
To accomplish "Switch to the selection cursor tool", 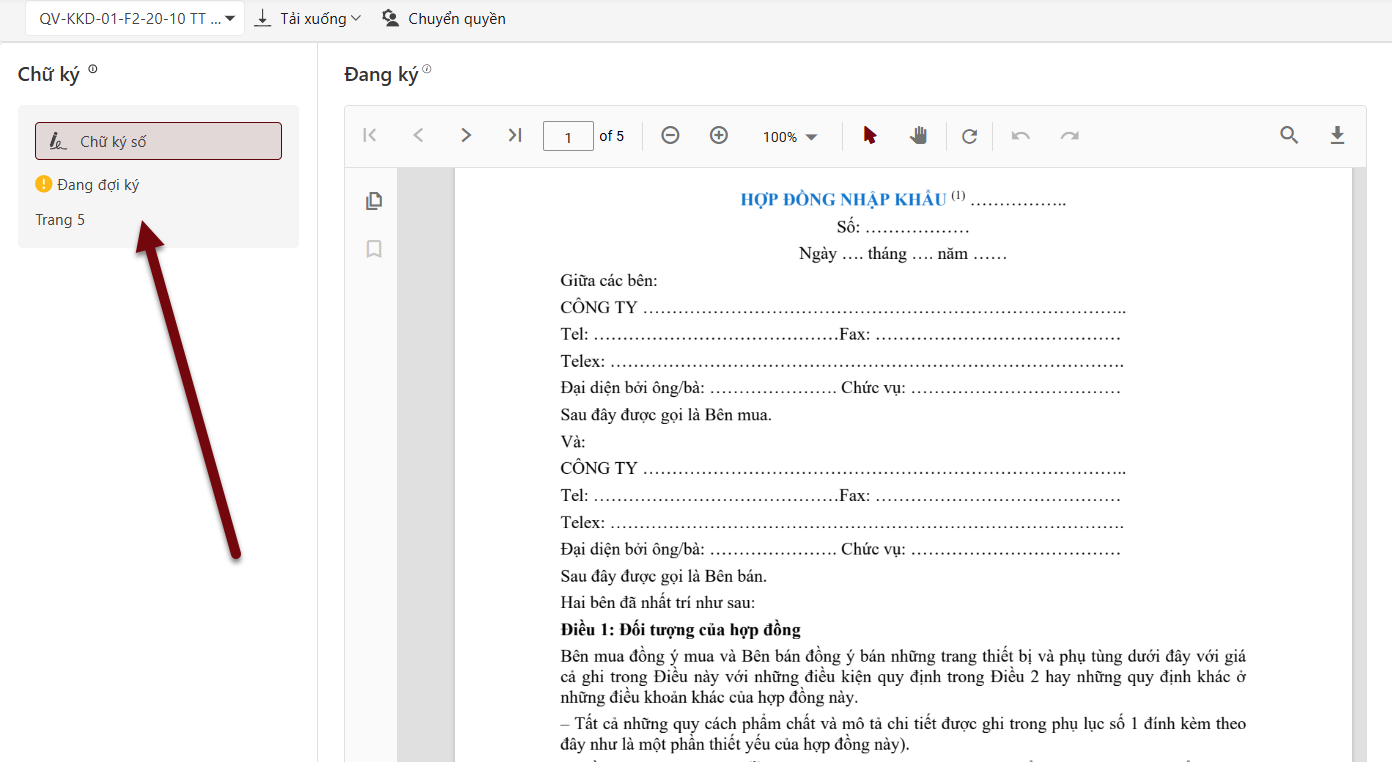I will pyautogui.click(x=869, y=134).
